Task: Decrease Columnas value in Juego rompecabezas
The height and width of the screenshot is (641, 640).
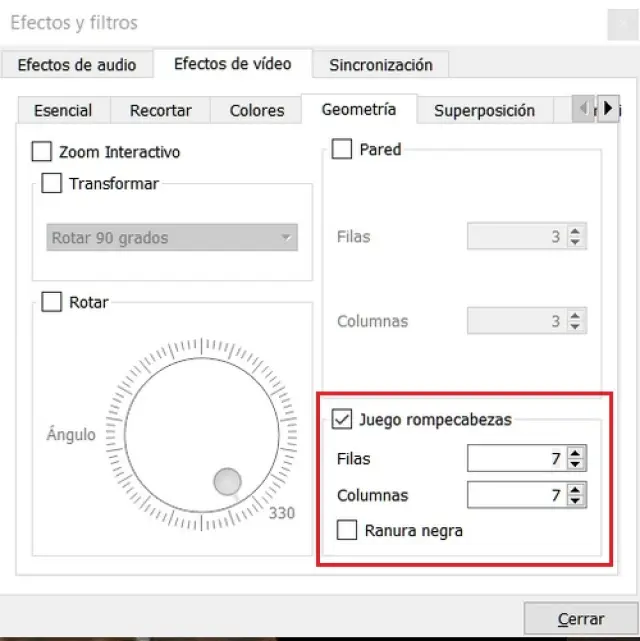Action: click(575, 500)
